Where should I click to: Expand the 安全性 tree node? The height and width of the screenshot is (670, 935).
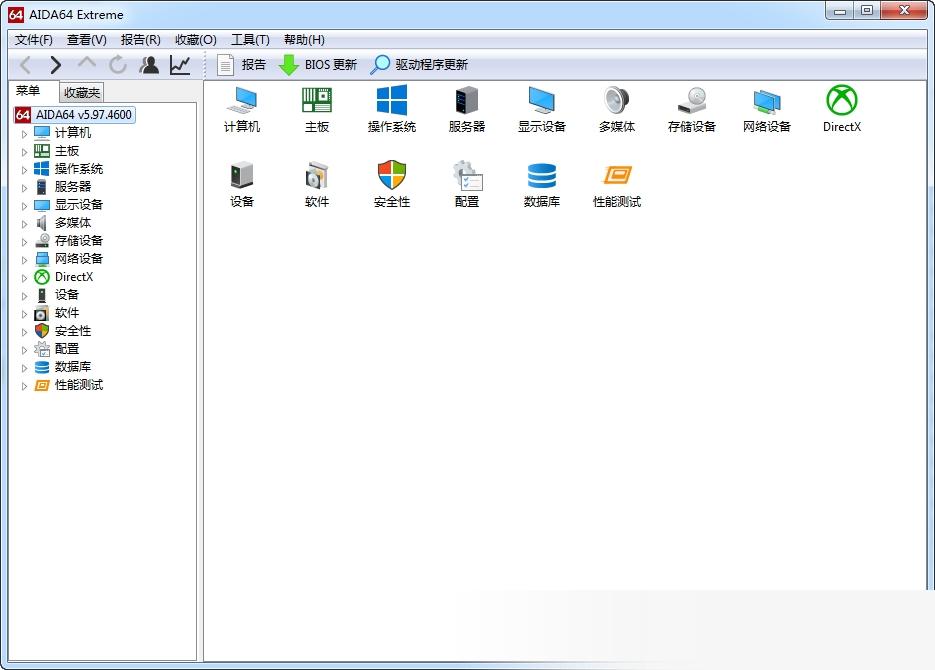coord(24,332)
